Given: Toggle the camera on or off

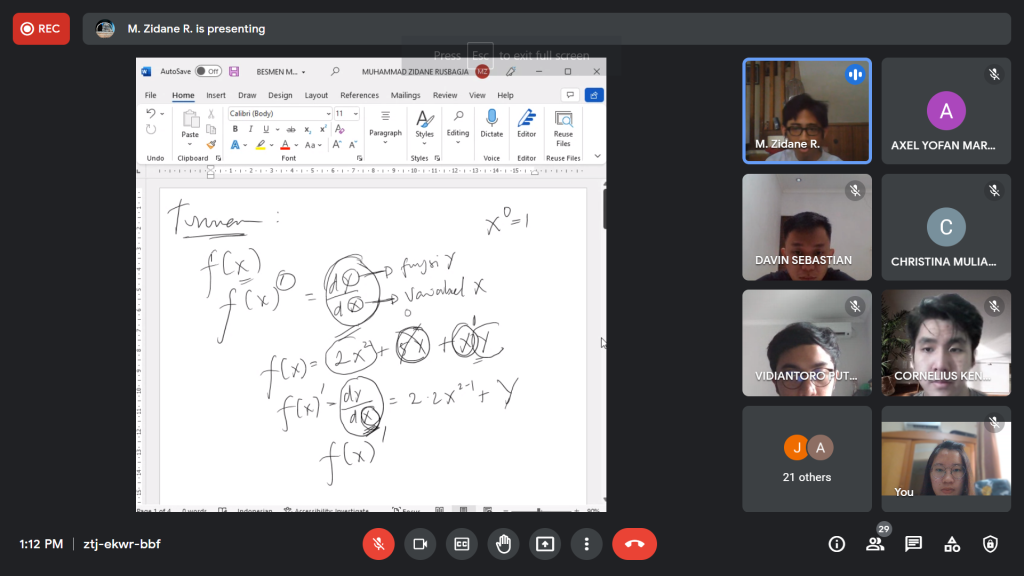Looking at the screenshot, I should [x=420, y=544].
